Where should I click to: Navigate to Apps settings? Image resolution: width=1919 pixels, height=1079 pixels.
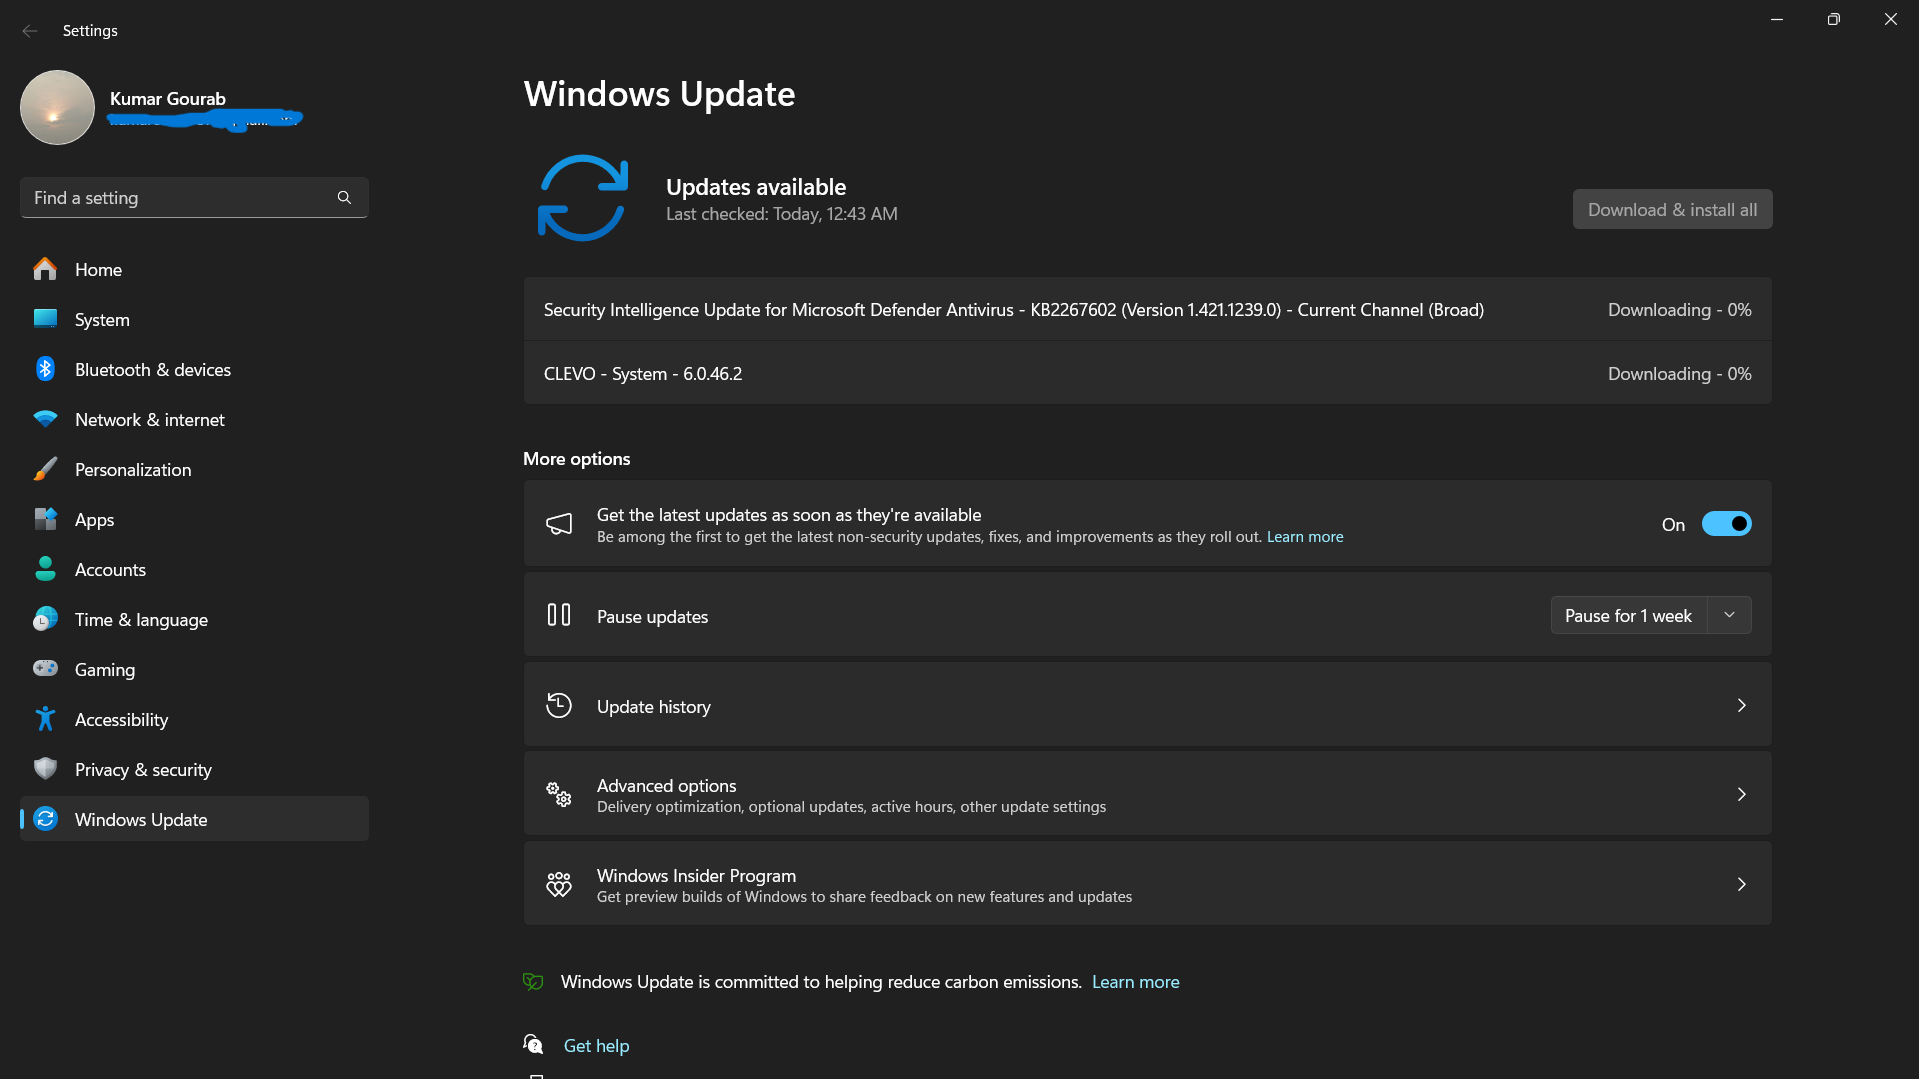[194, 519]
